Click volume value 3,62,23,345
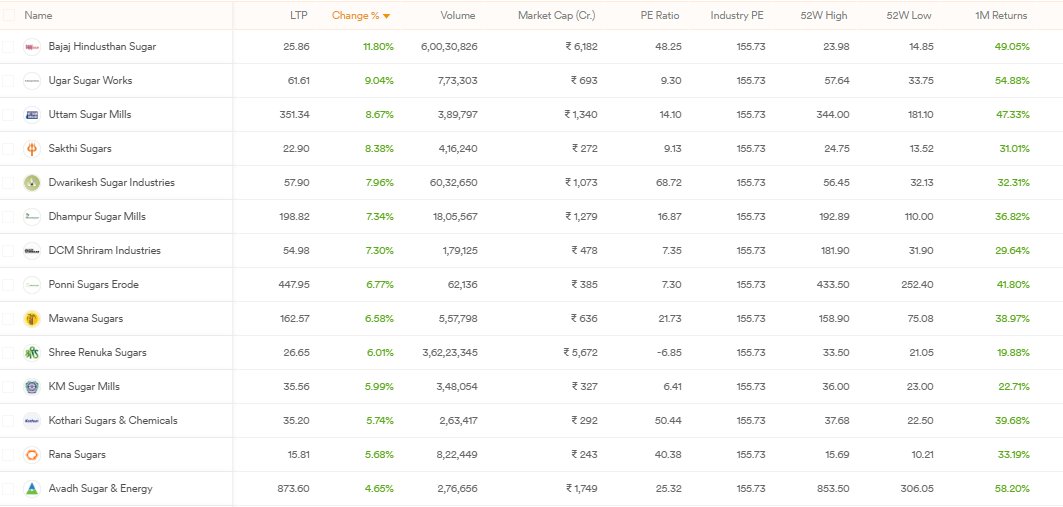Screen dimensions: 1063x507 (x=449, y=352)
